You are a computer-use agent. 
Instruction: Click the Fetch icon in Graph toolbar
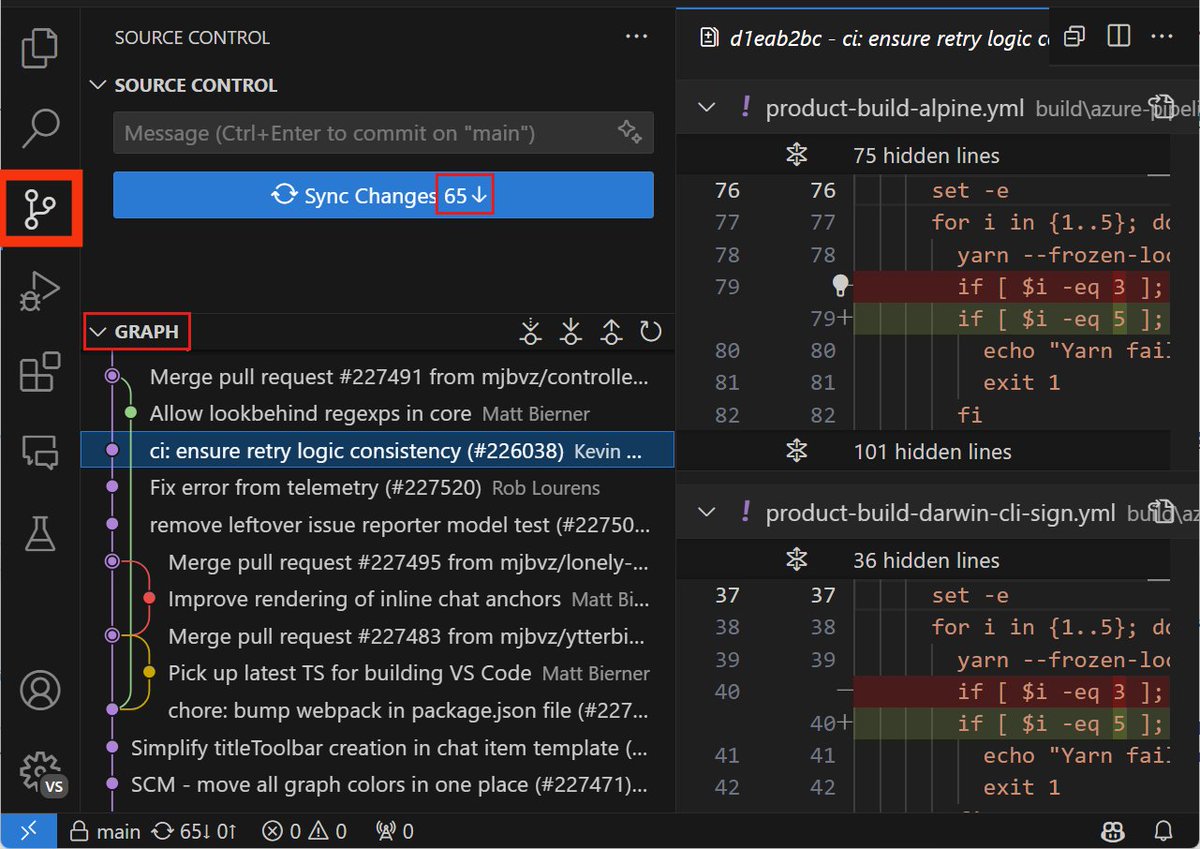click(x=531, y=332)
